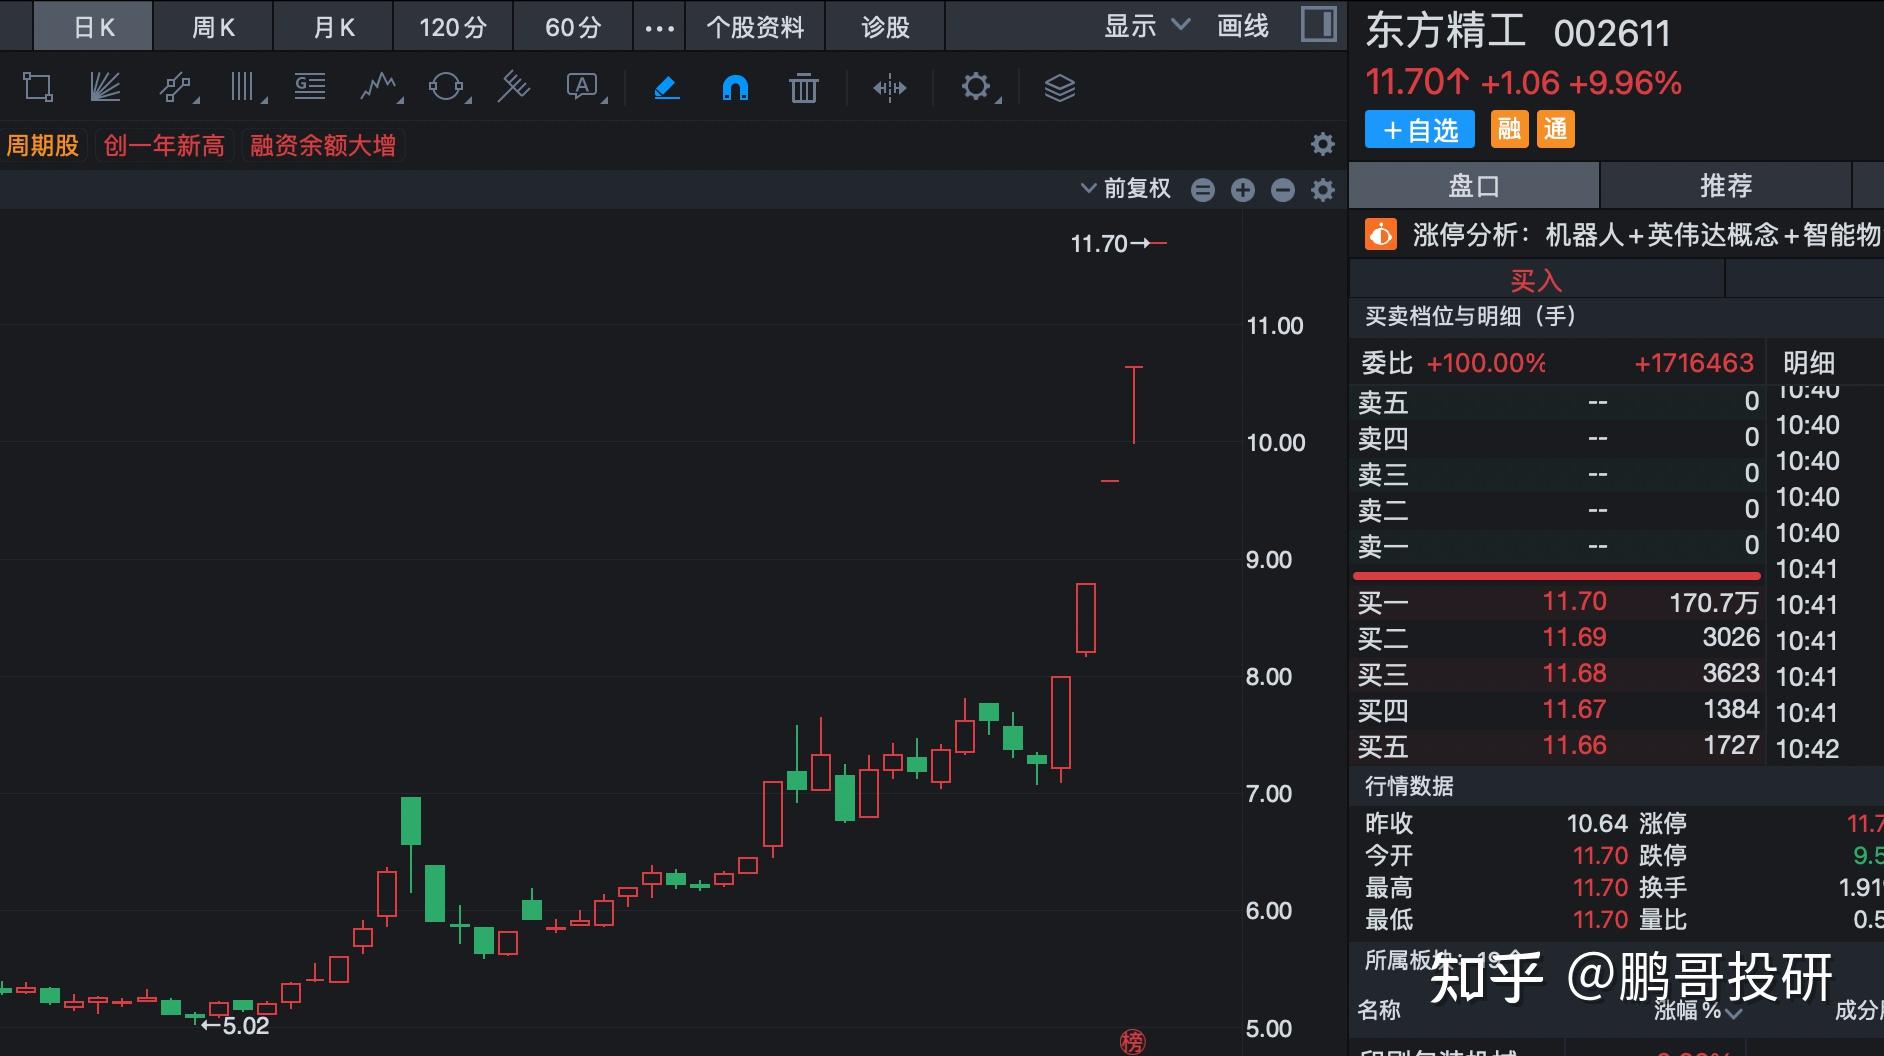The width and height of the screenshot is (1884, 1056).
Task: Open the ... more periods menu
Action: (x=659, y=27)
